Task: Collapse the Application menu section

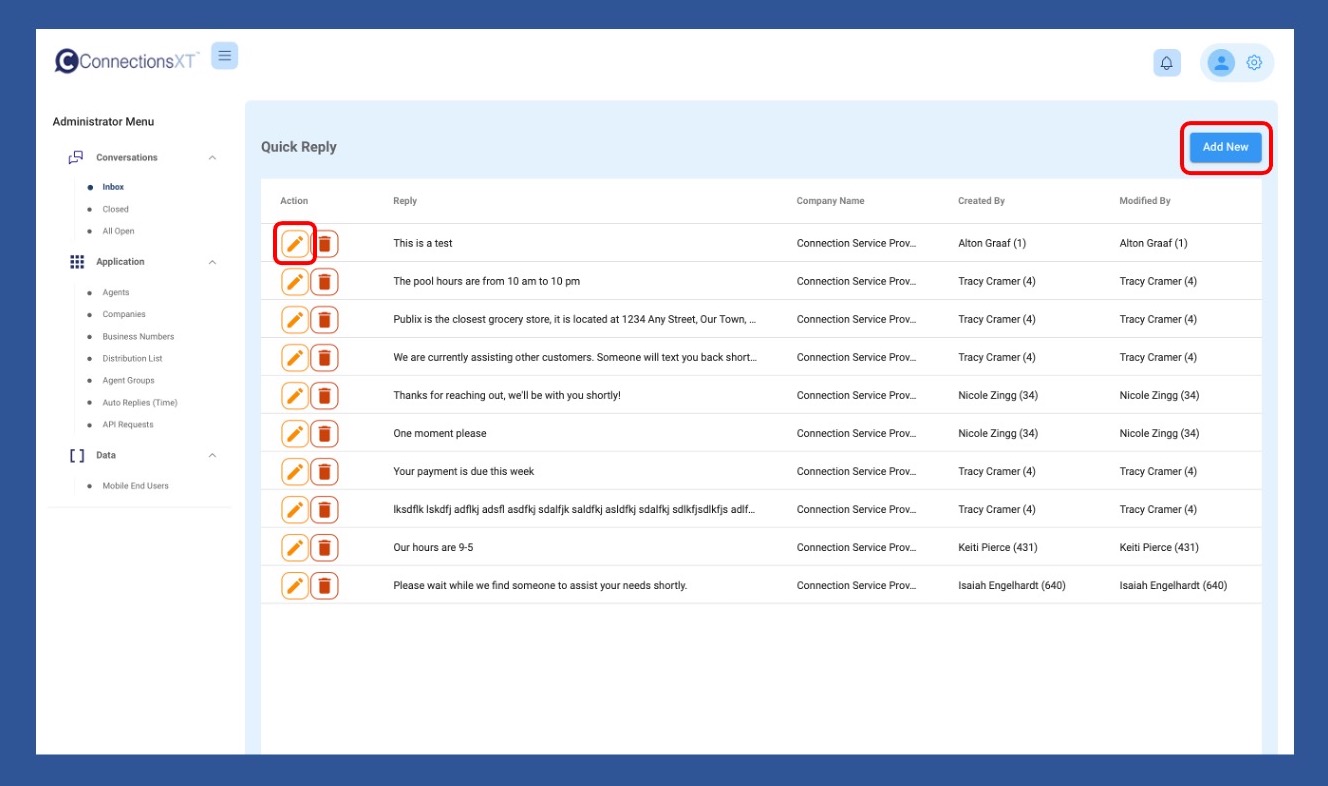Action: tap(212, 262)
